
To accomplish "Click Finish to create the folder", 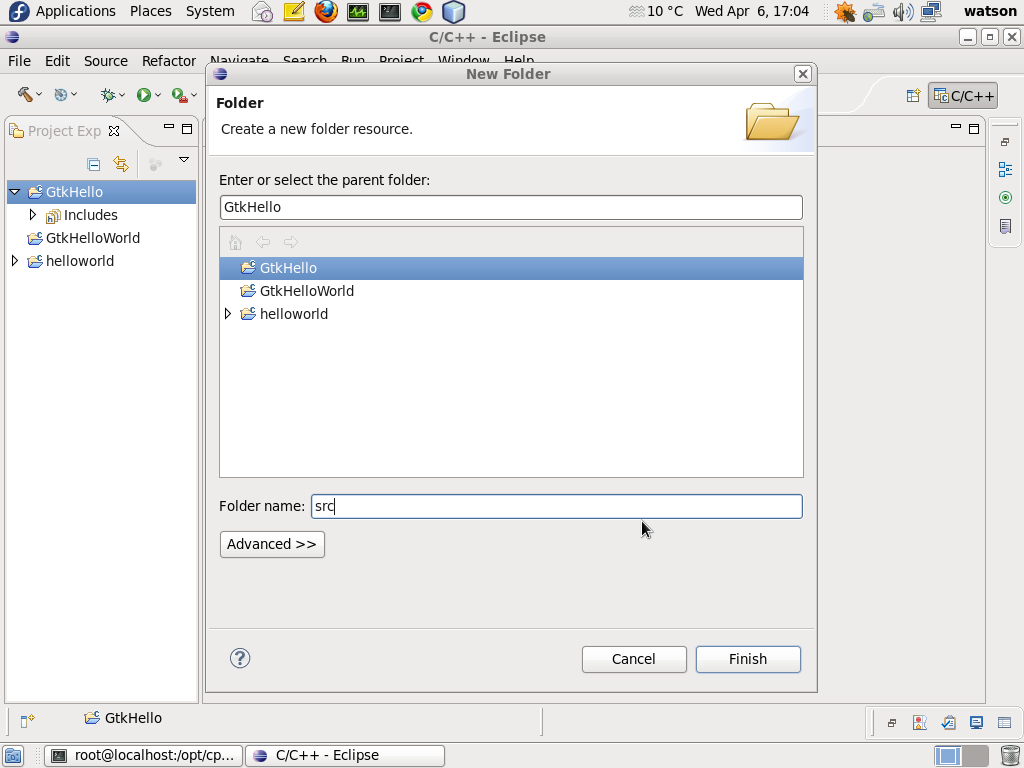I will coord(748,660).
